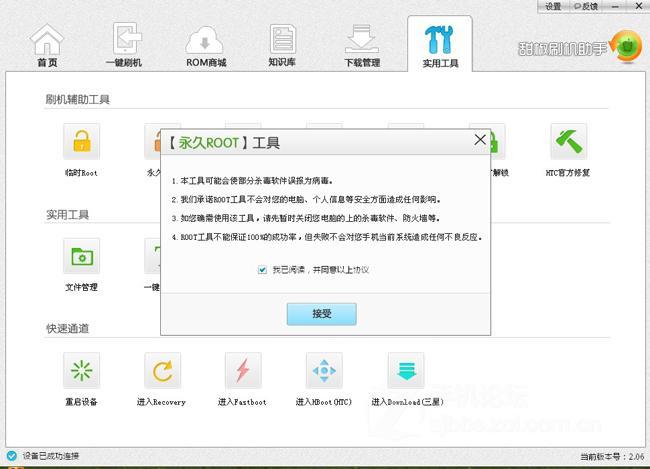Viewport: 650px width, 469px height.
Task: Switch to 下载管理 download manager tab
Action: [360, 46]
